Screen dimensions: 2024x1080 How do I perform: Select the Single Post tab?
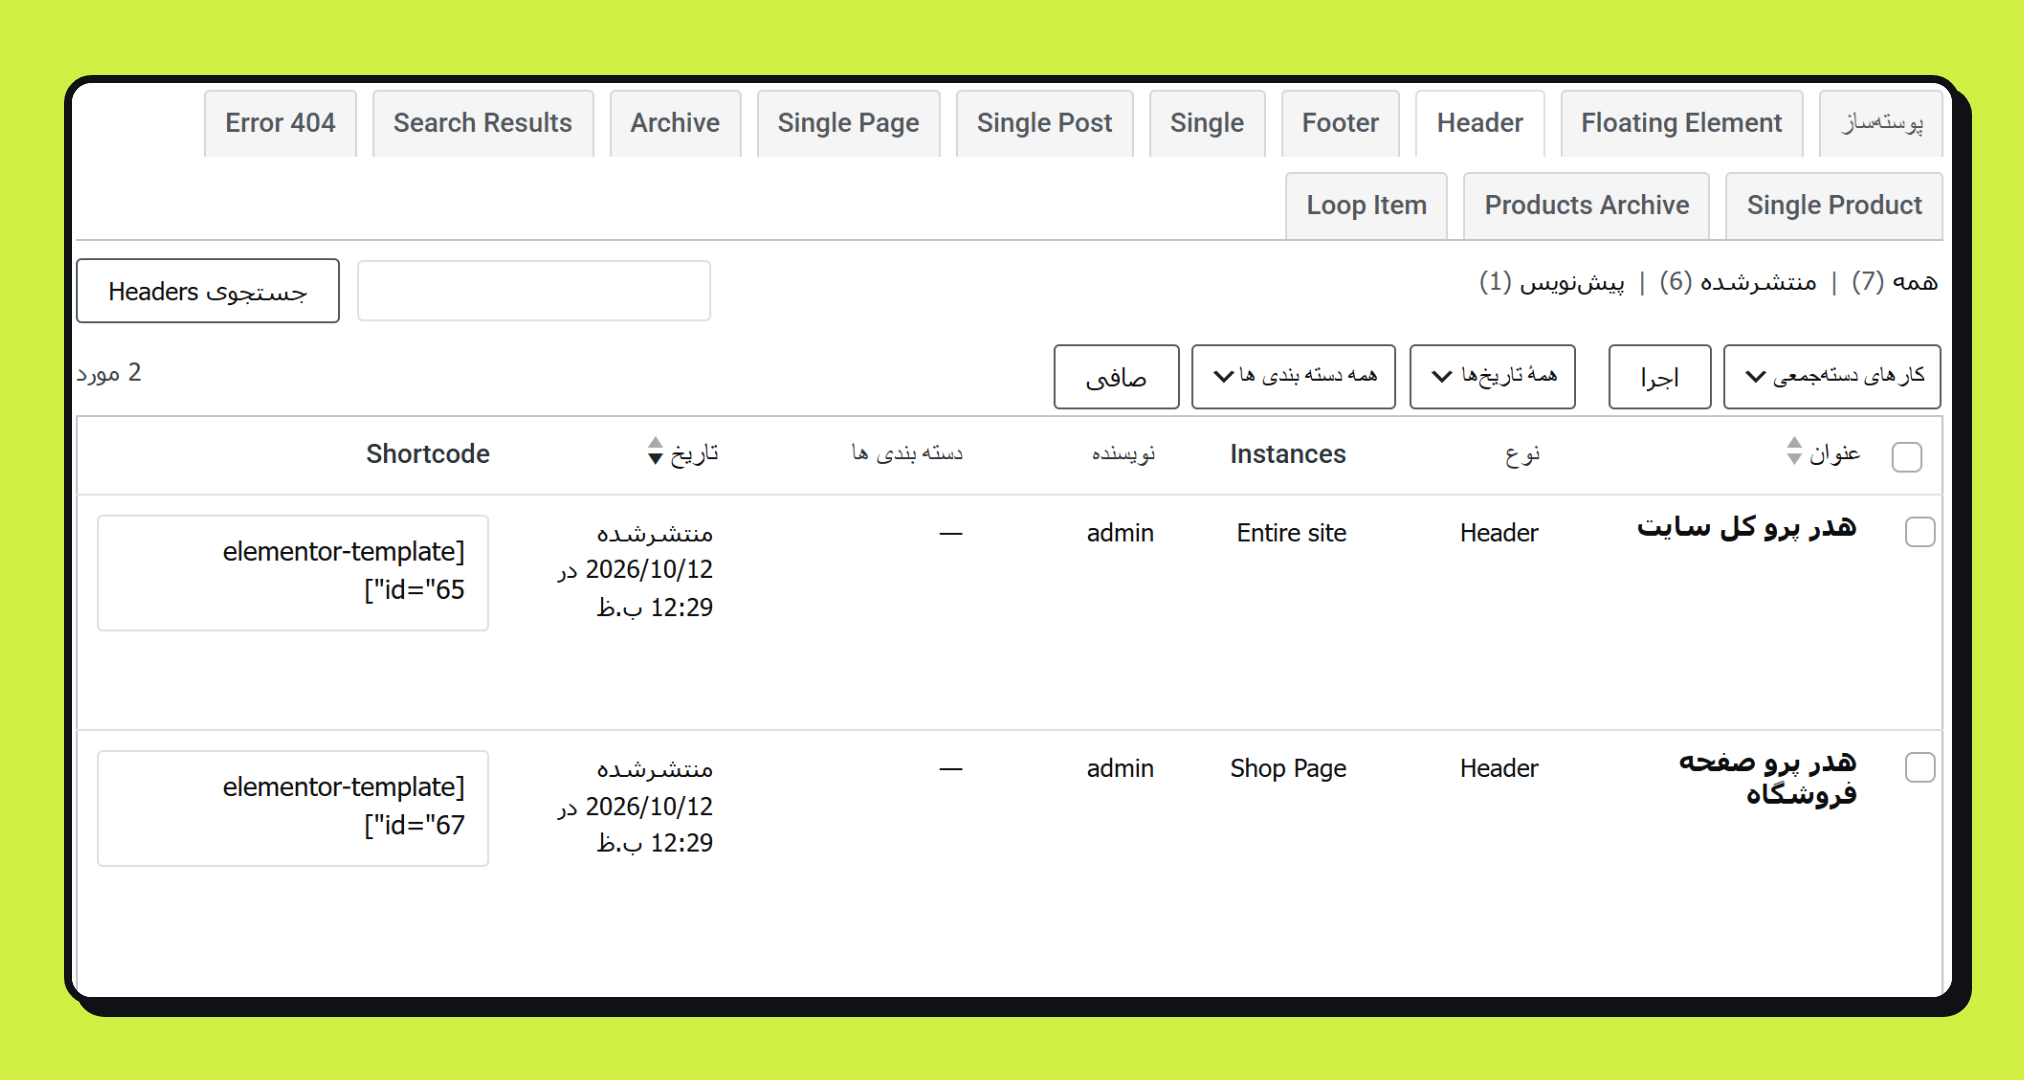click(1044, 123)
